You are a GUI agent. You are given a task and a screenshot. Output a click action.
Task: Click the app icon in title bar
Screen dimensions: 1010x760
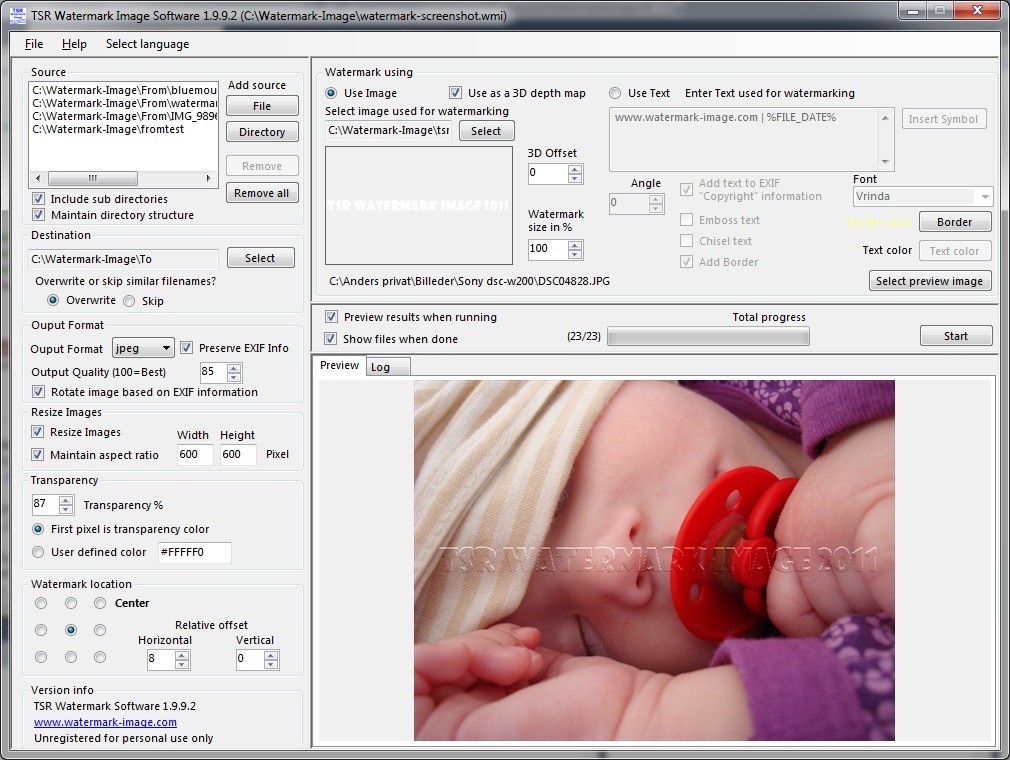[x=18, y=15]
